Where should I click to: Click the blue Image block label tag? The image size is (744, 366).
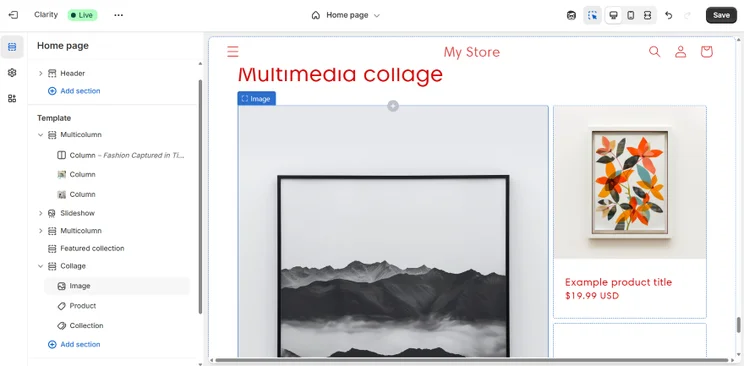256,99
